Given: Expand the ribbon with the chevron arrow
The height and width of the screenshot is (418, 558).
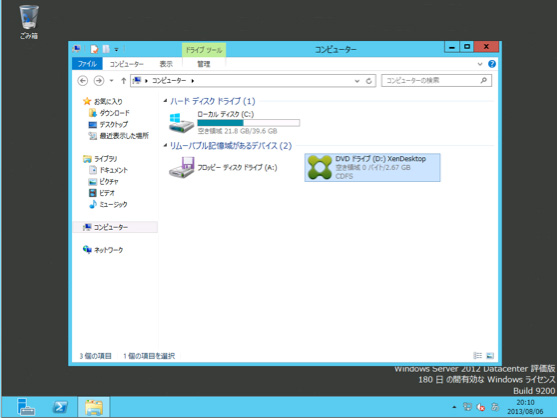Looking at the screenshot, I should click(x=480, y=64).
